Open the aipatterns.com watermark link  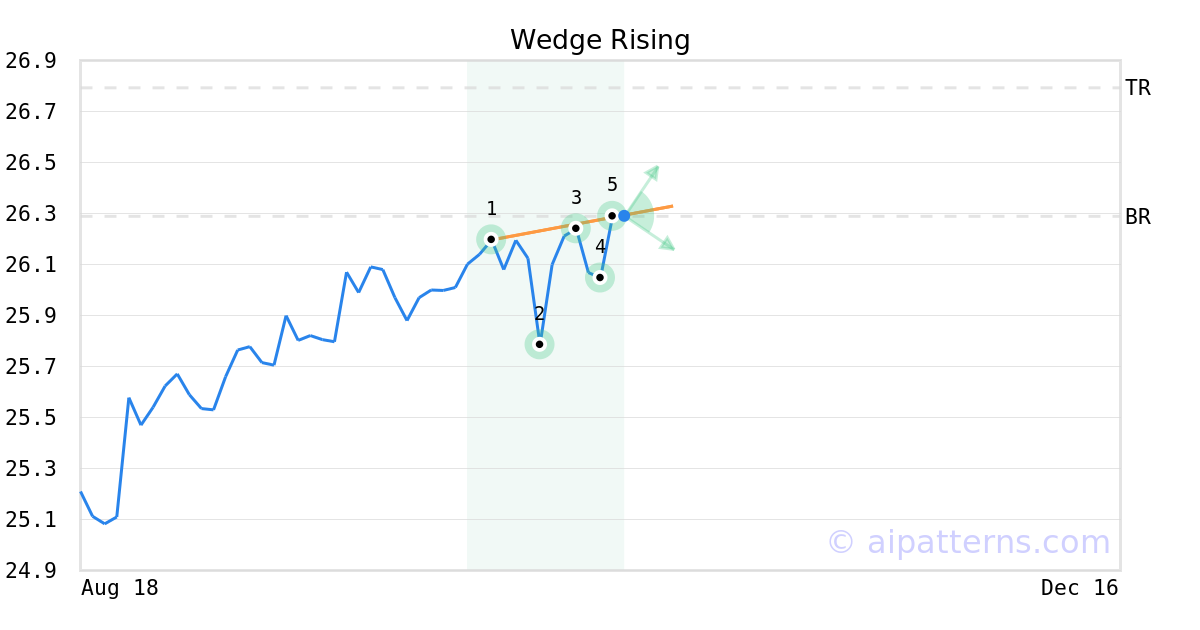coord(968,542)
